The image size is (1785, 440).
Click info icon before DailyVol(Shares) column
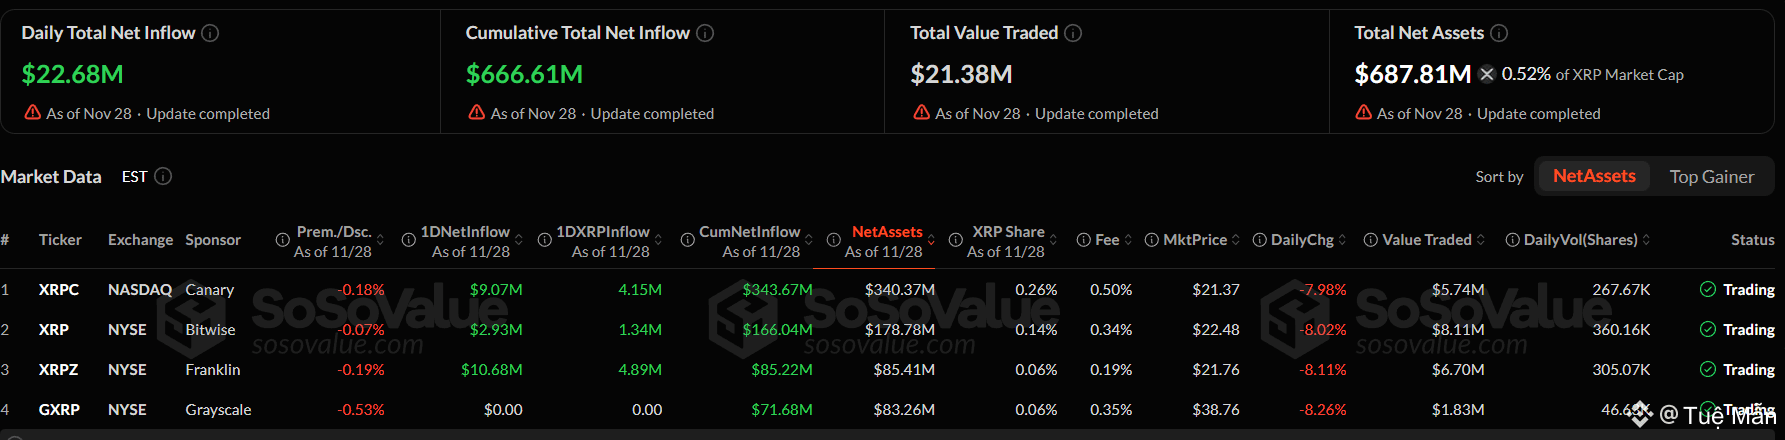1513,240
